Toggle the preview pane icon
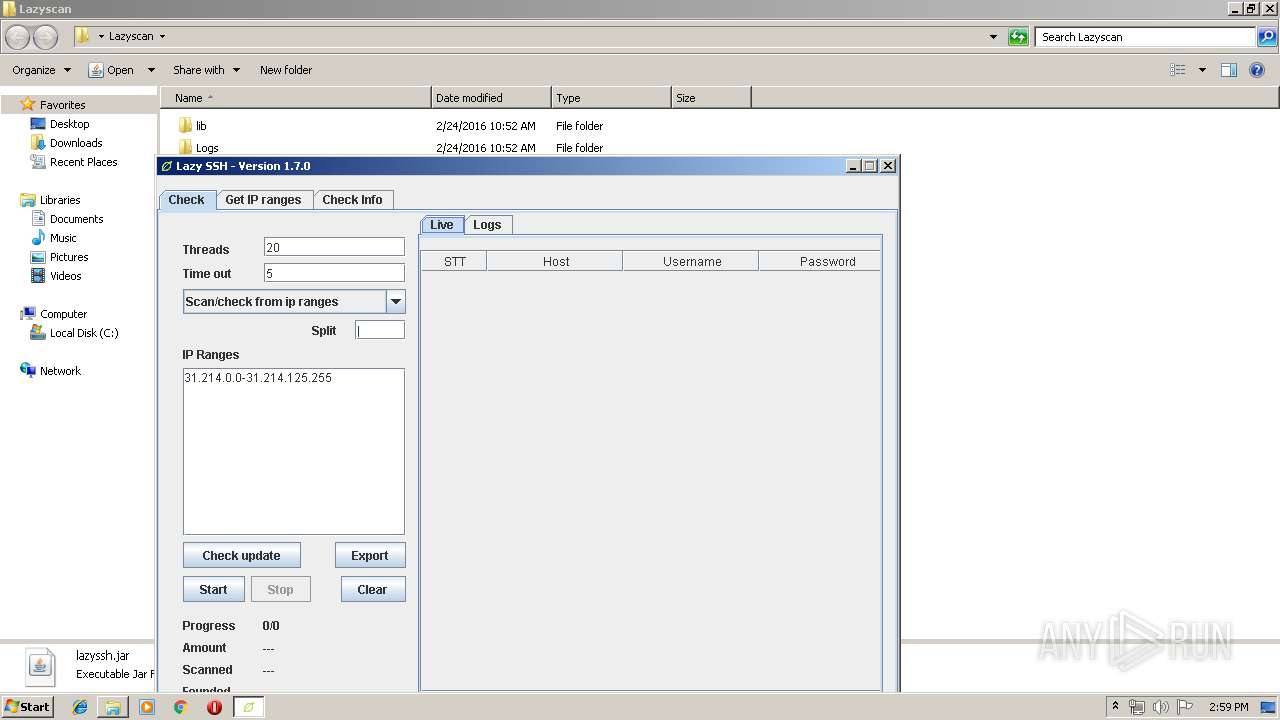Image resolution: width=1280 pixels, height=720 pixels. (1229, 70)
